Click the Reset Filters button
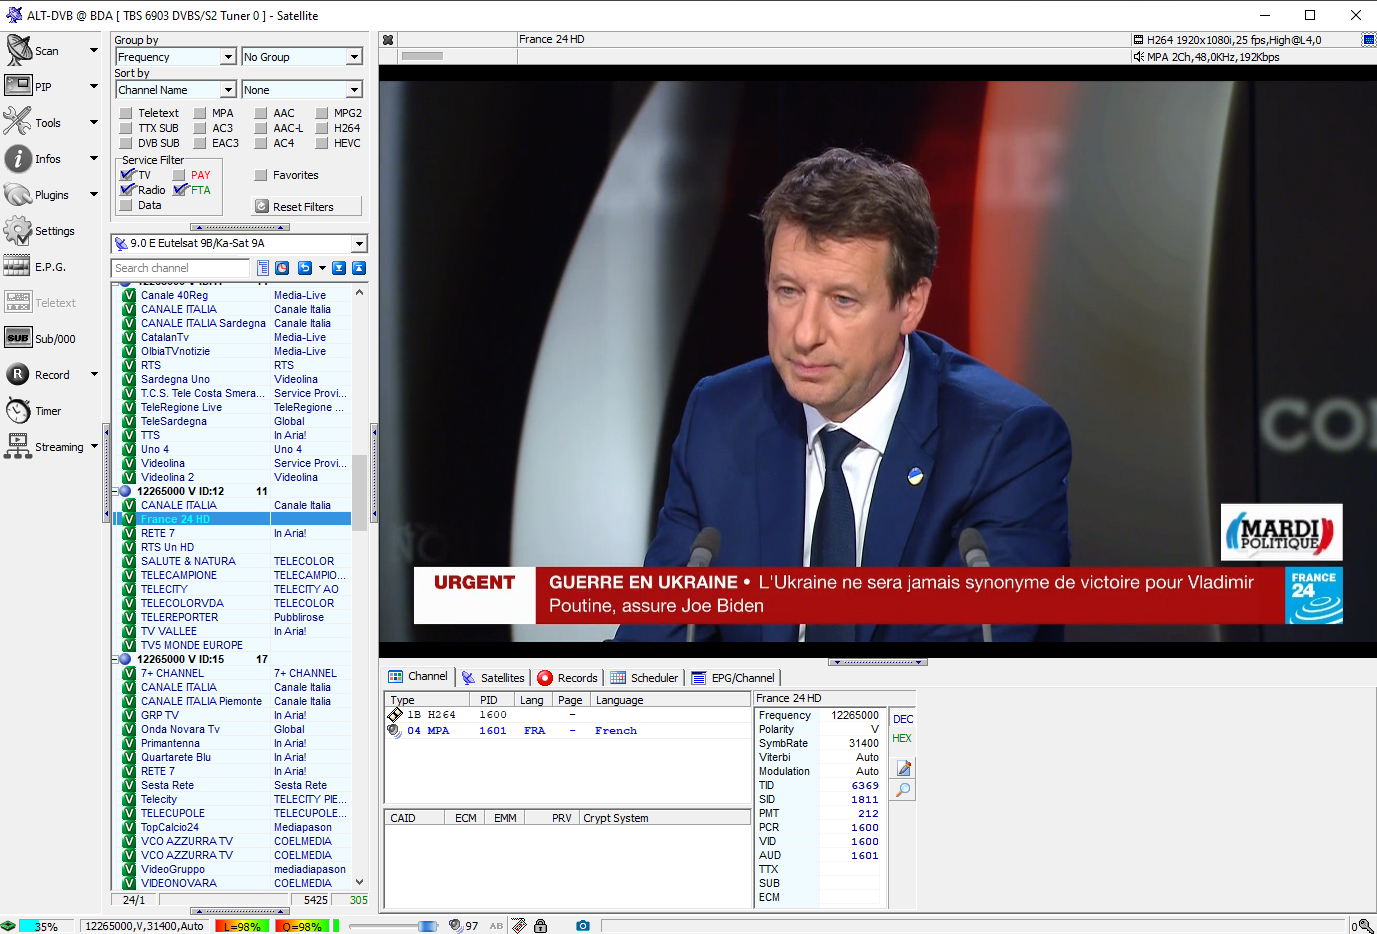1377x934 pixels. coord(306,206)
